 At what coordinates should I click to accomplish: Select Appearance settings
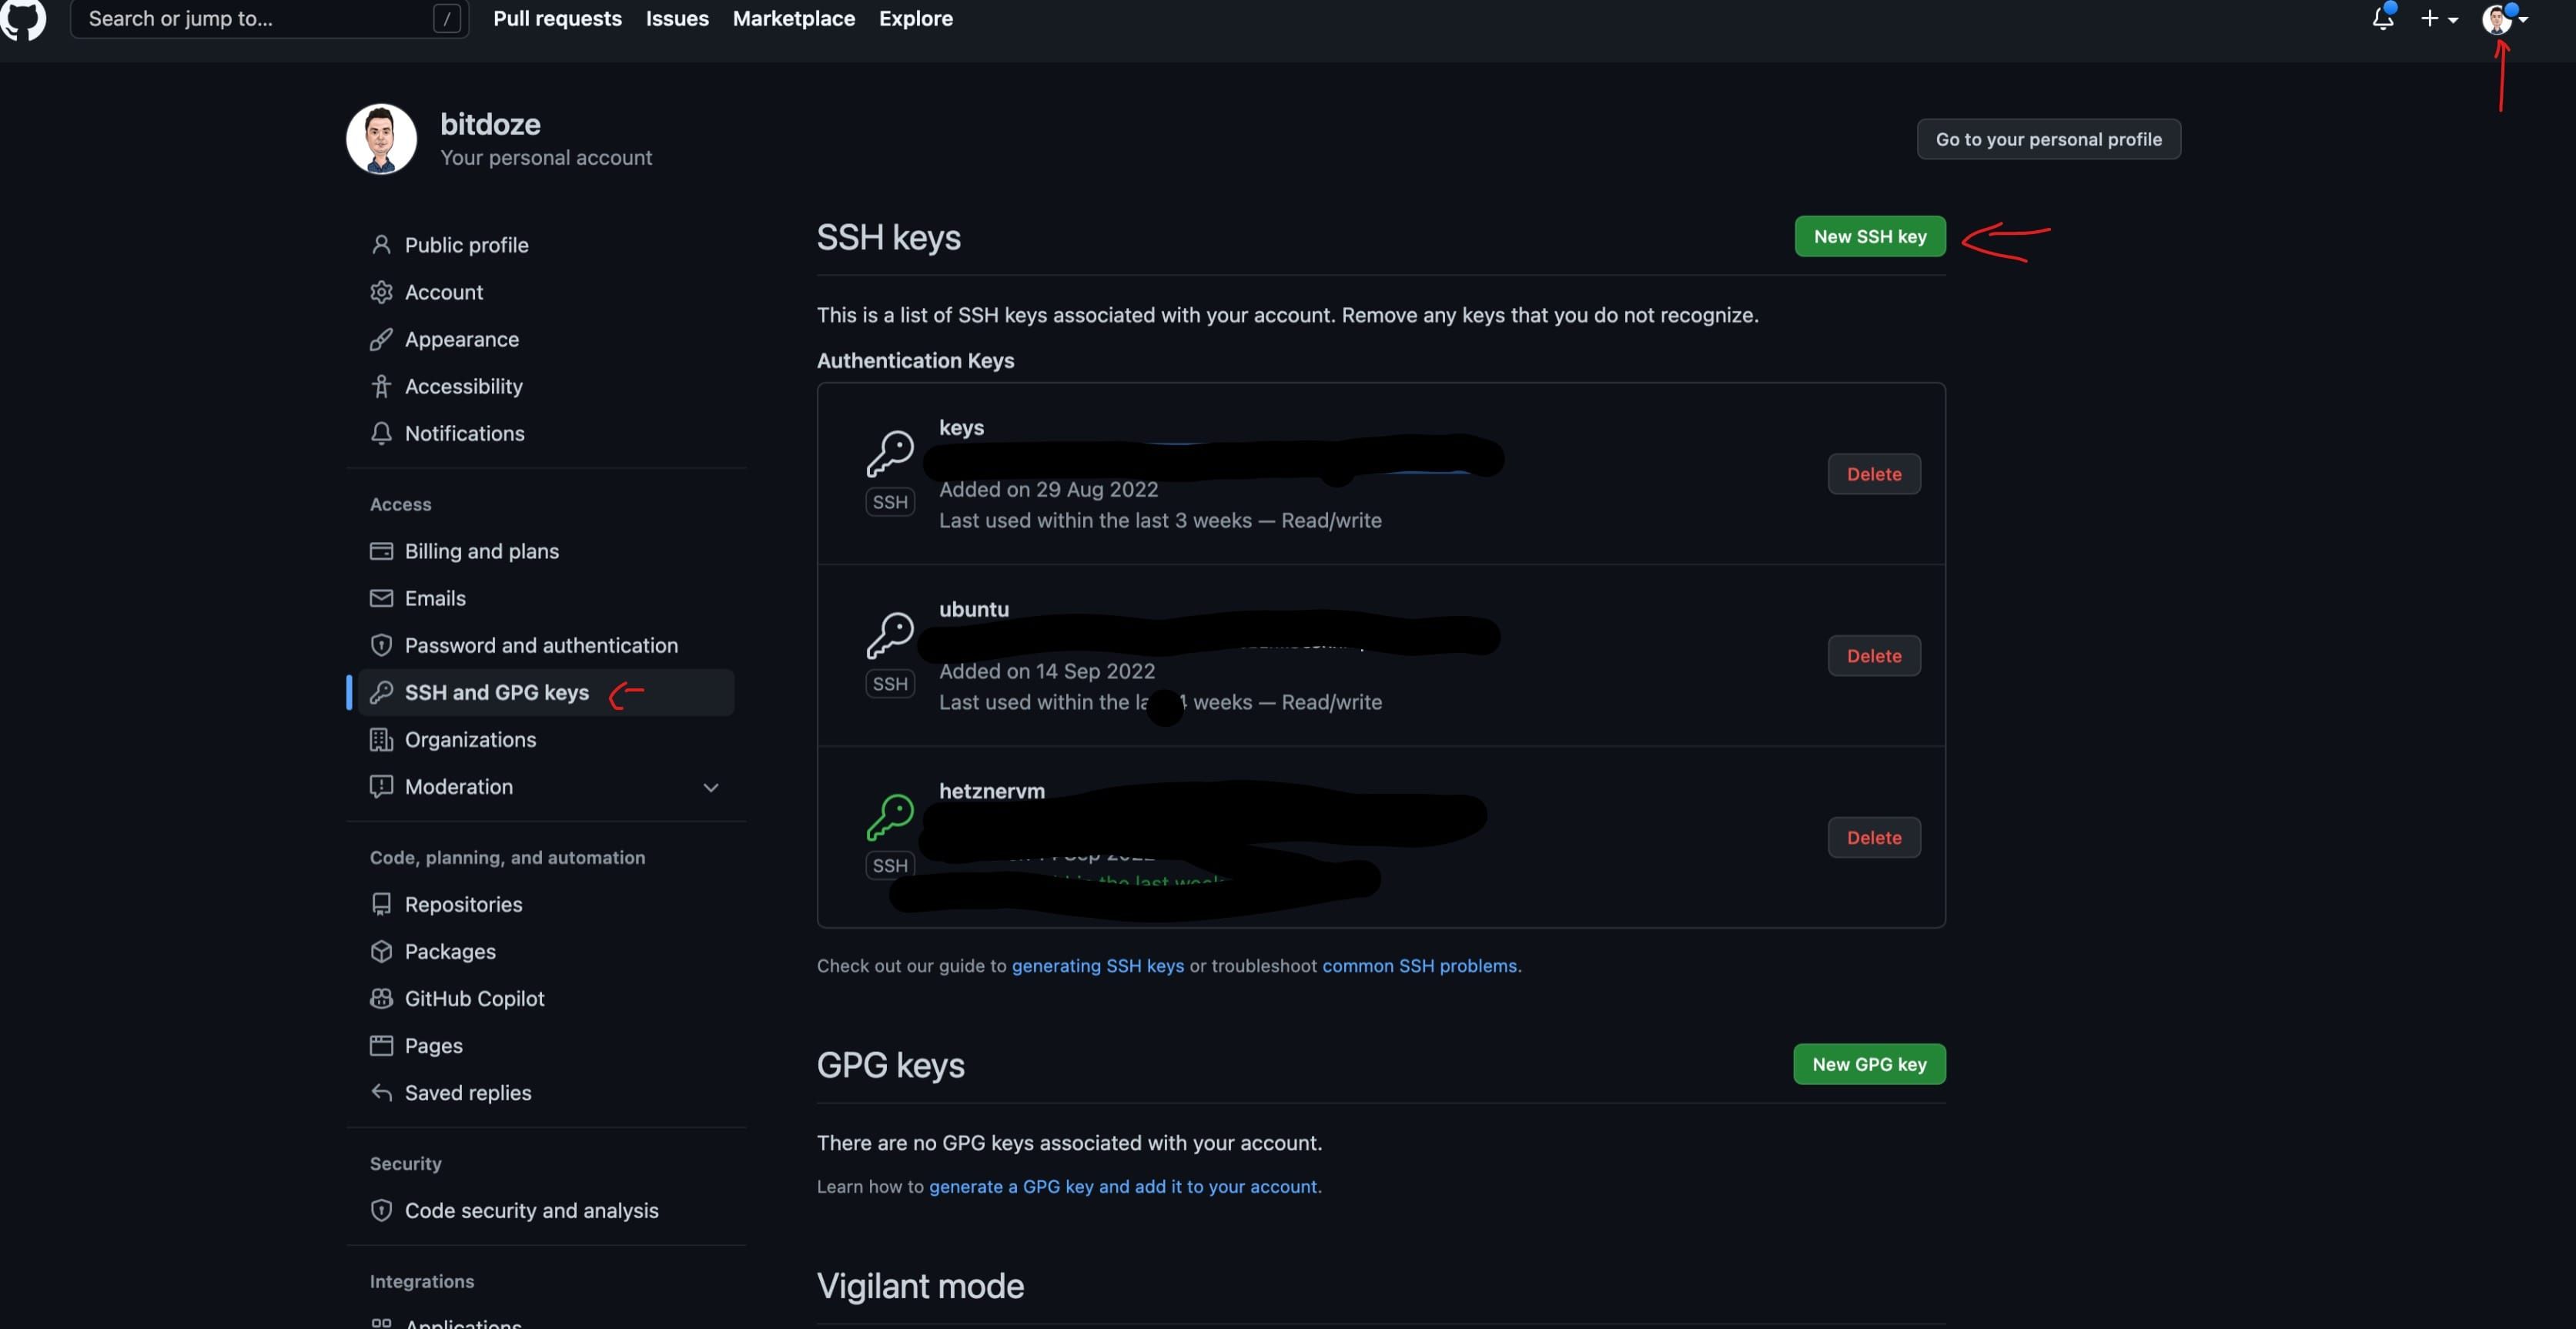[x=462, y=339]
